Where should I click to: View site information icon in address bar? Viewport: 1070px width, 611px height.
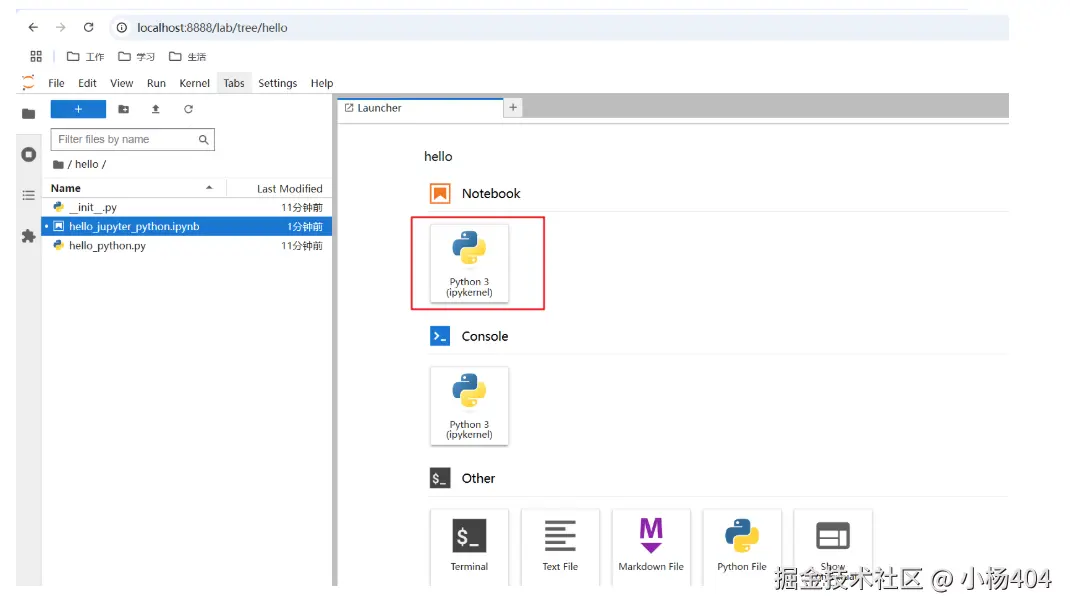121,27
